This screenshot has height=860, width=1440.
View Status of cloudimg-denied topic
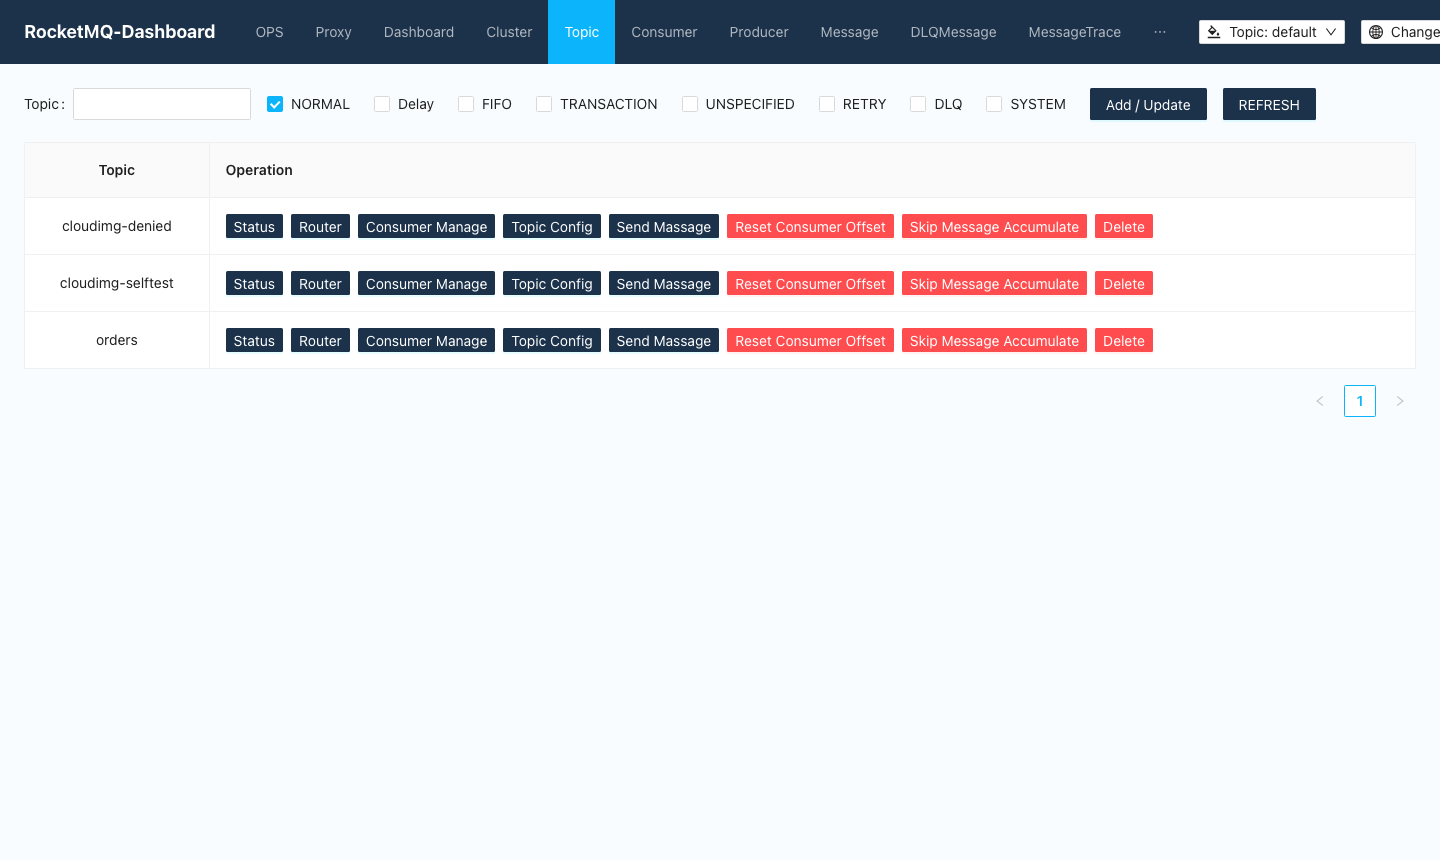pyautogui.click(x=254, y=227)
